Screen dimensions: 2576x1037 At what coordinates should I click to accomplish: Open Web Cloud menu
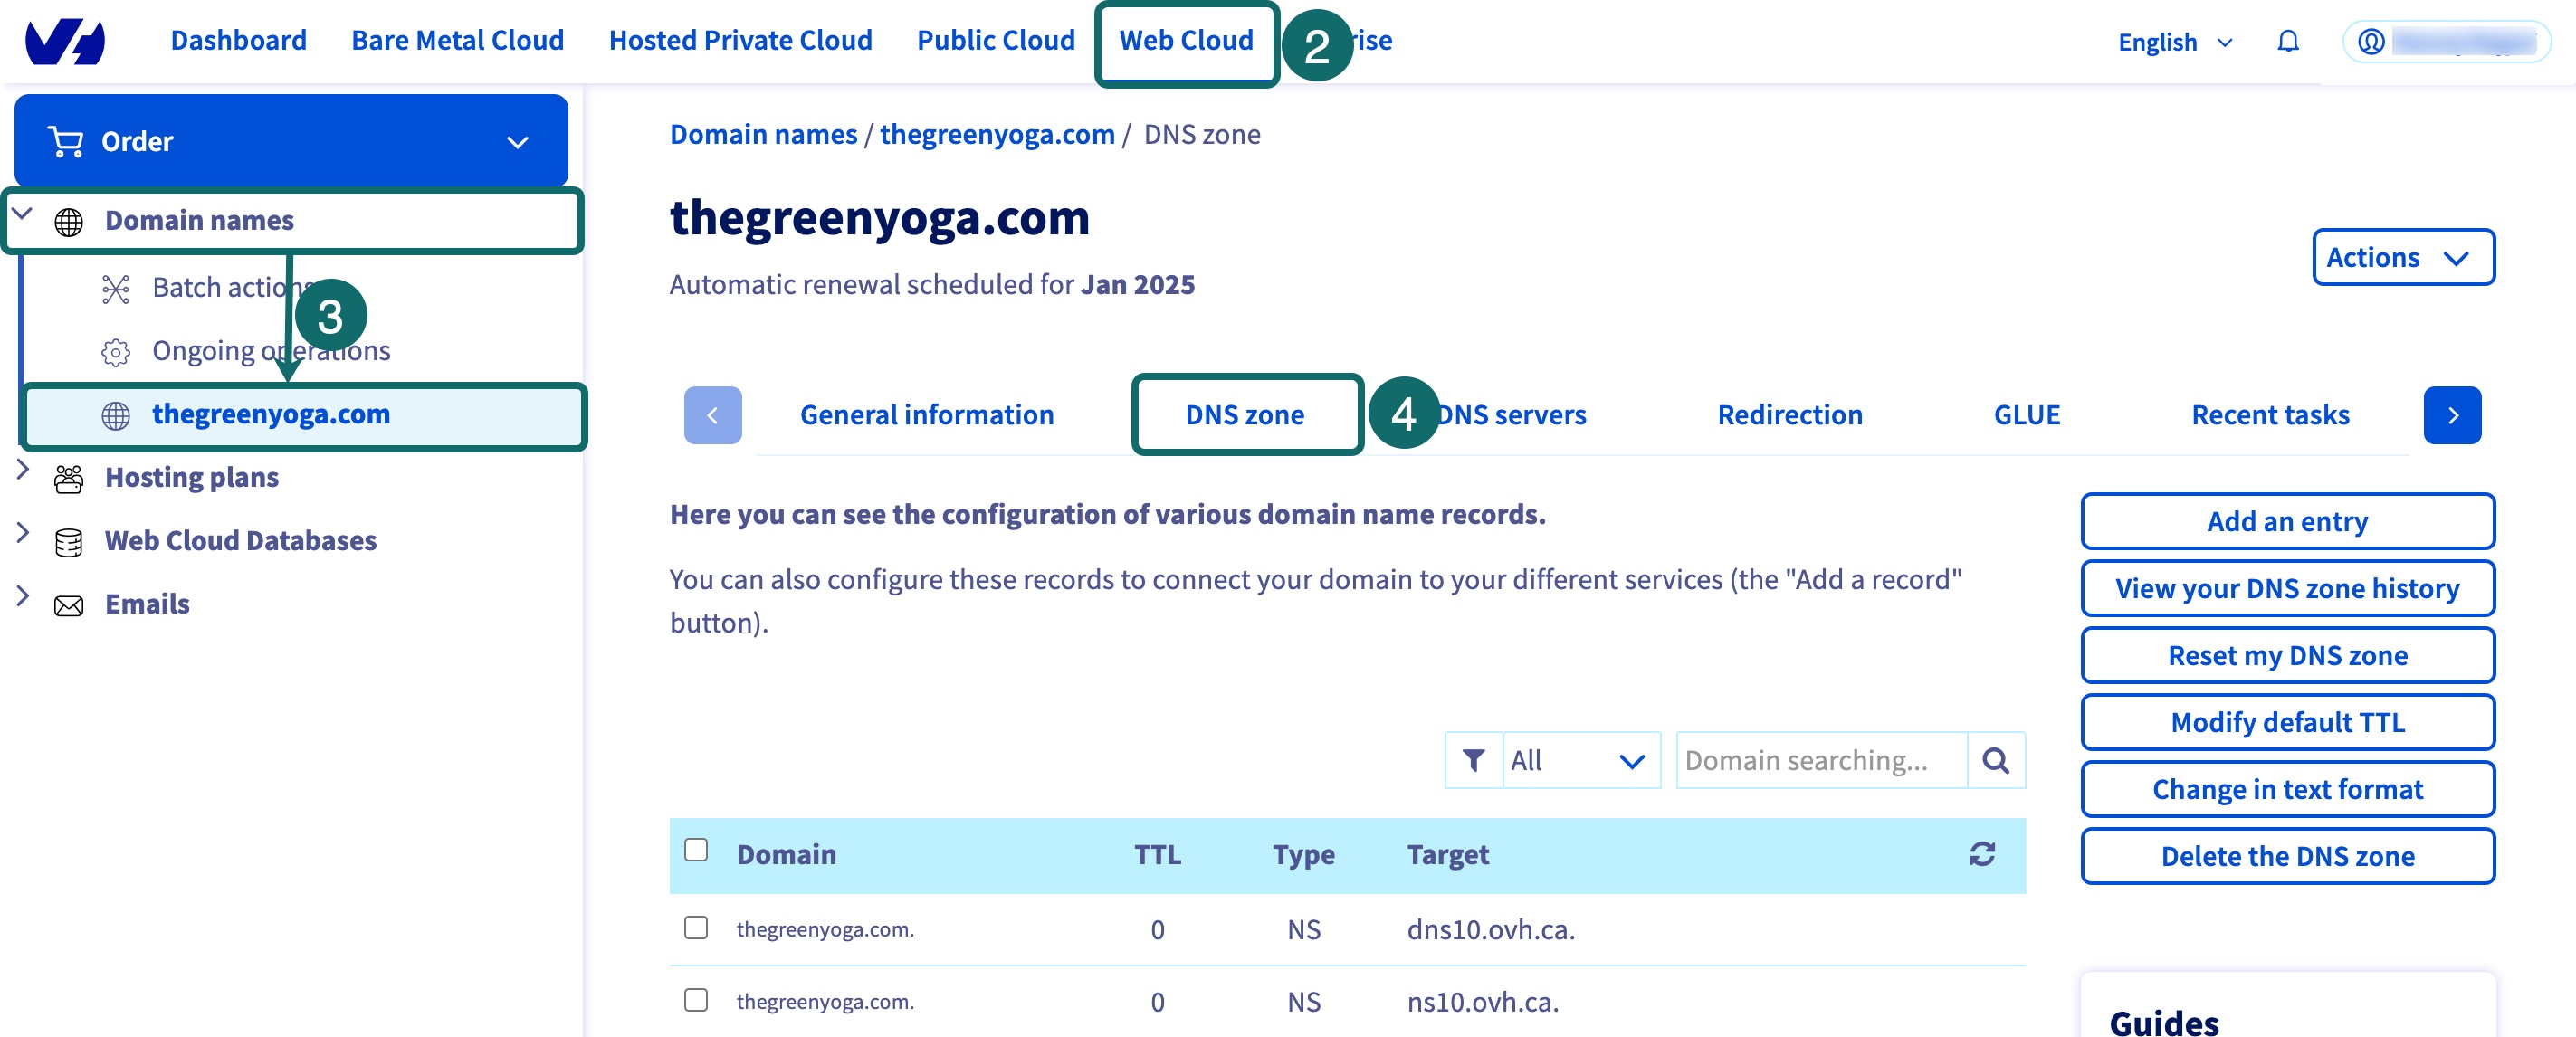click(1186, 40)
